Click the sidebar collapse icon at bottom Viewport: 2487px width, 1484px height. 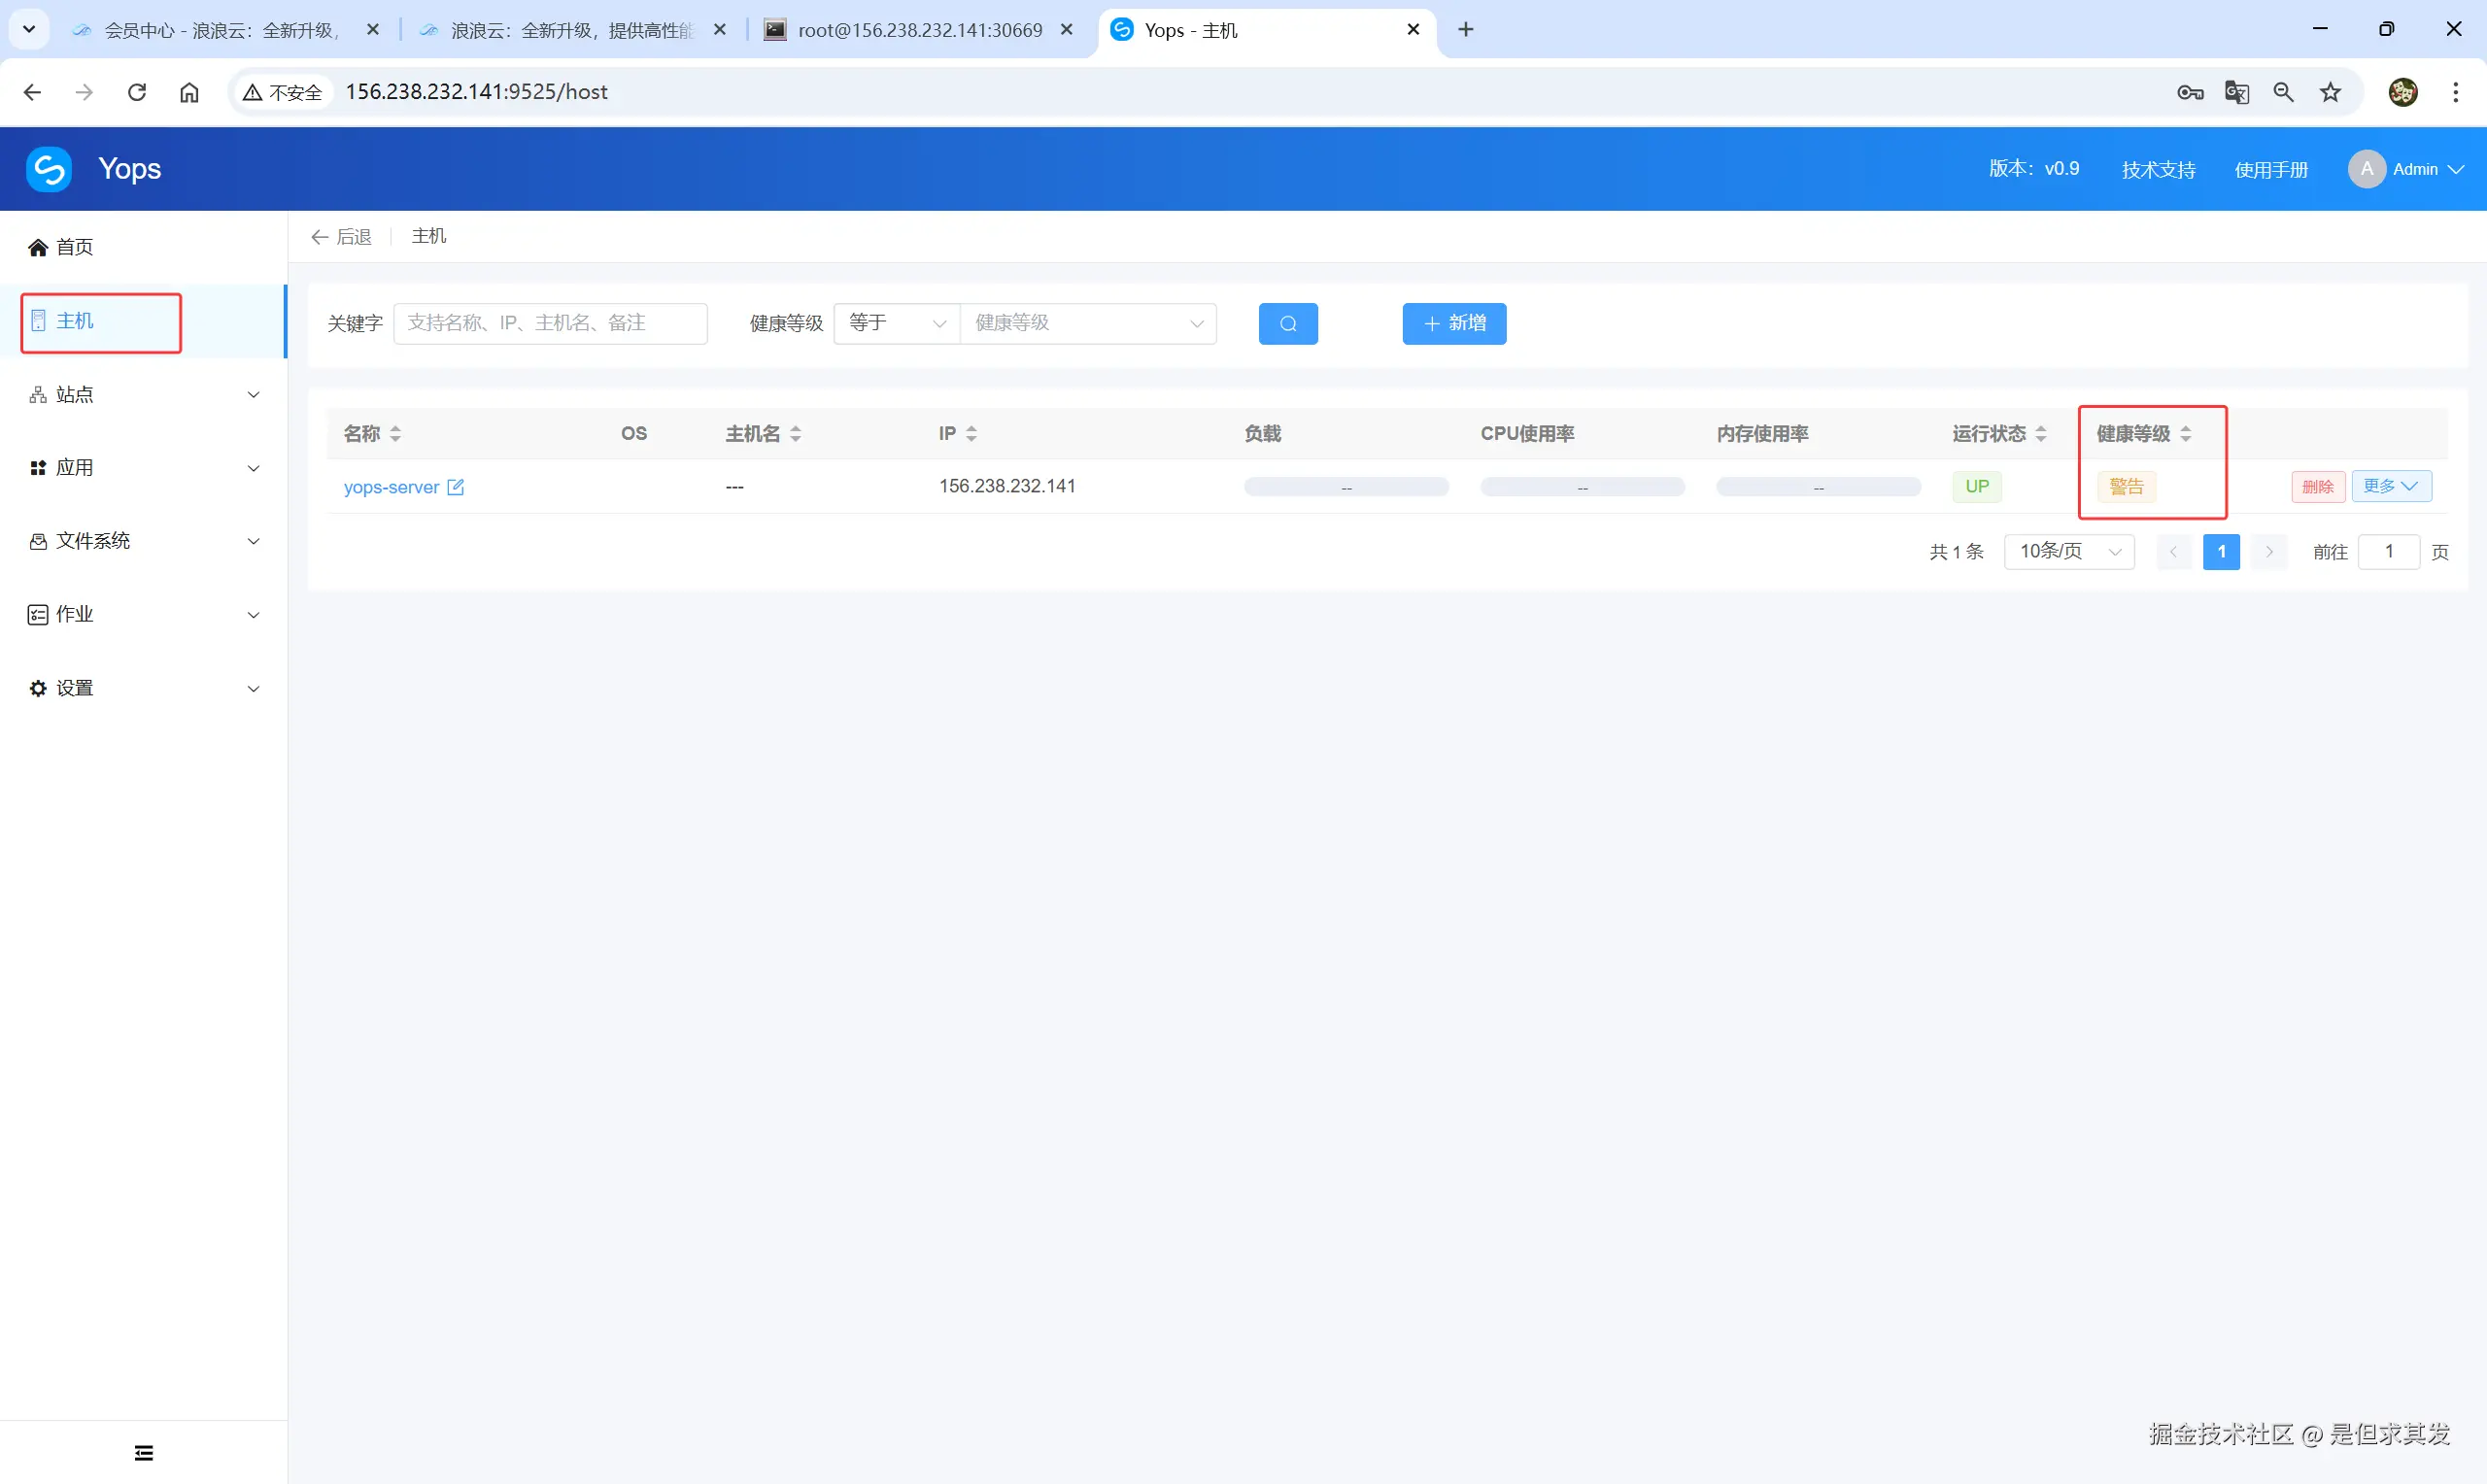click(x=144, y=1452)
